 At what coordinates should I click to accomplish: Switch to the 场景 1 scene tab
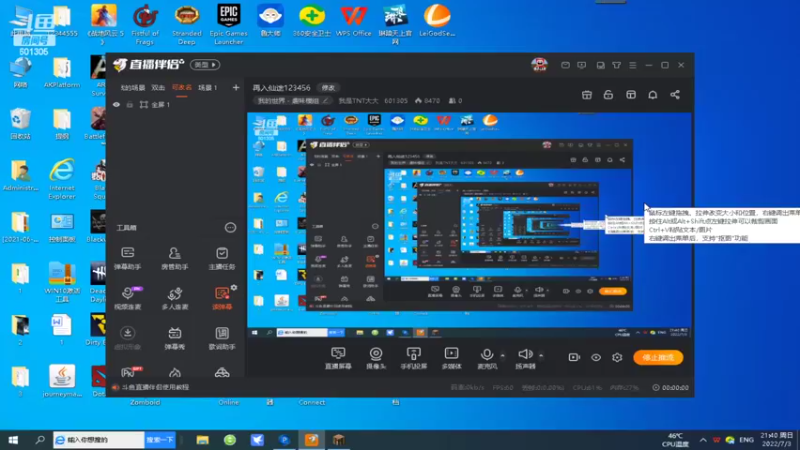[x=208, y=88]
